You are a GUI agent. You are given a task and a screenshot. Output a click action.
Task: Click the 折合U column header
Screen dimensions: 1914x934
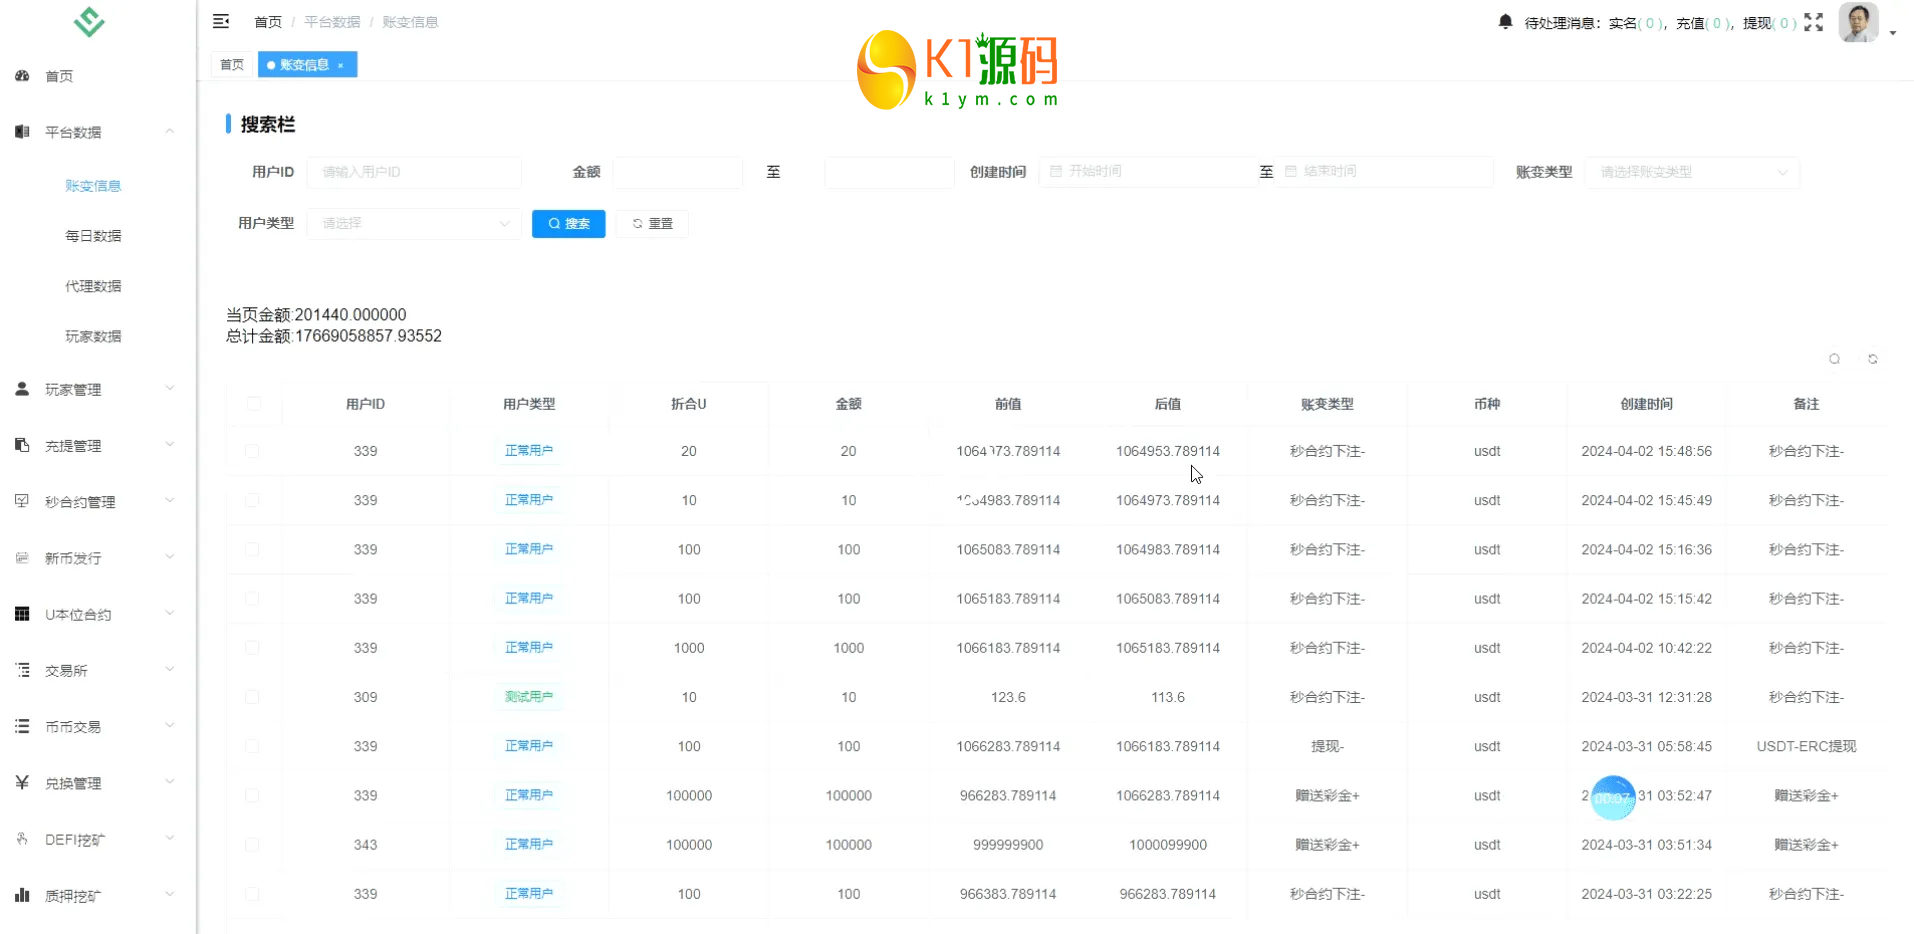click(689, 404)
